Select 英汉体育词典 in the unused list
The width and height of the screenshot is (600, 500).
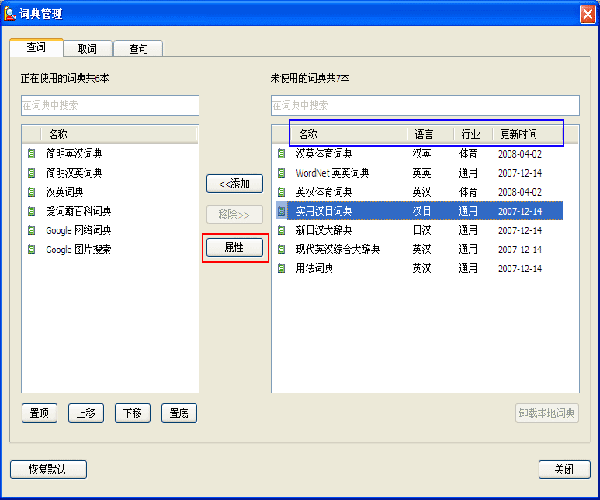(324, 192)
